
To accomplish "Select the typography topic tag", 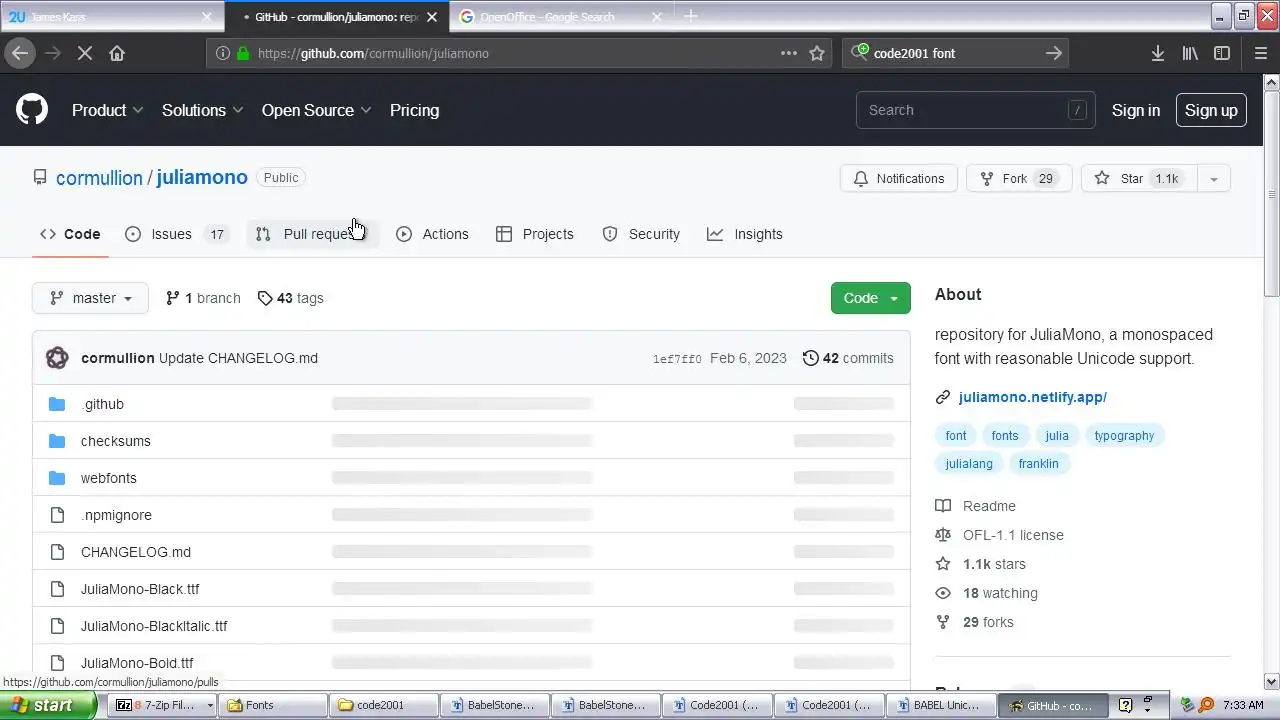I will tap(1124, 436).
